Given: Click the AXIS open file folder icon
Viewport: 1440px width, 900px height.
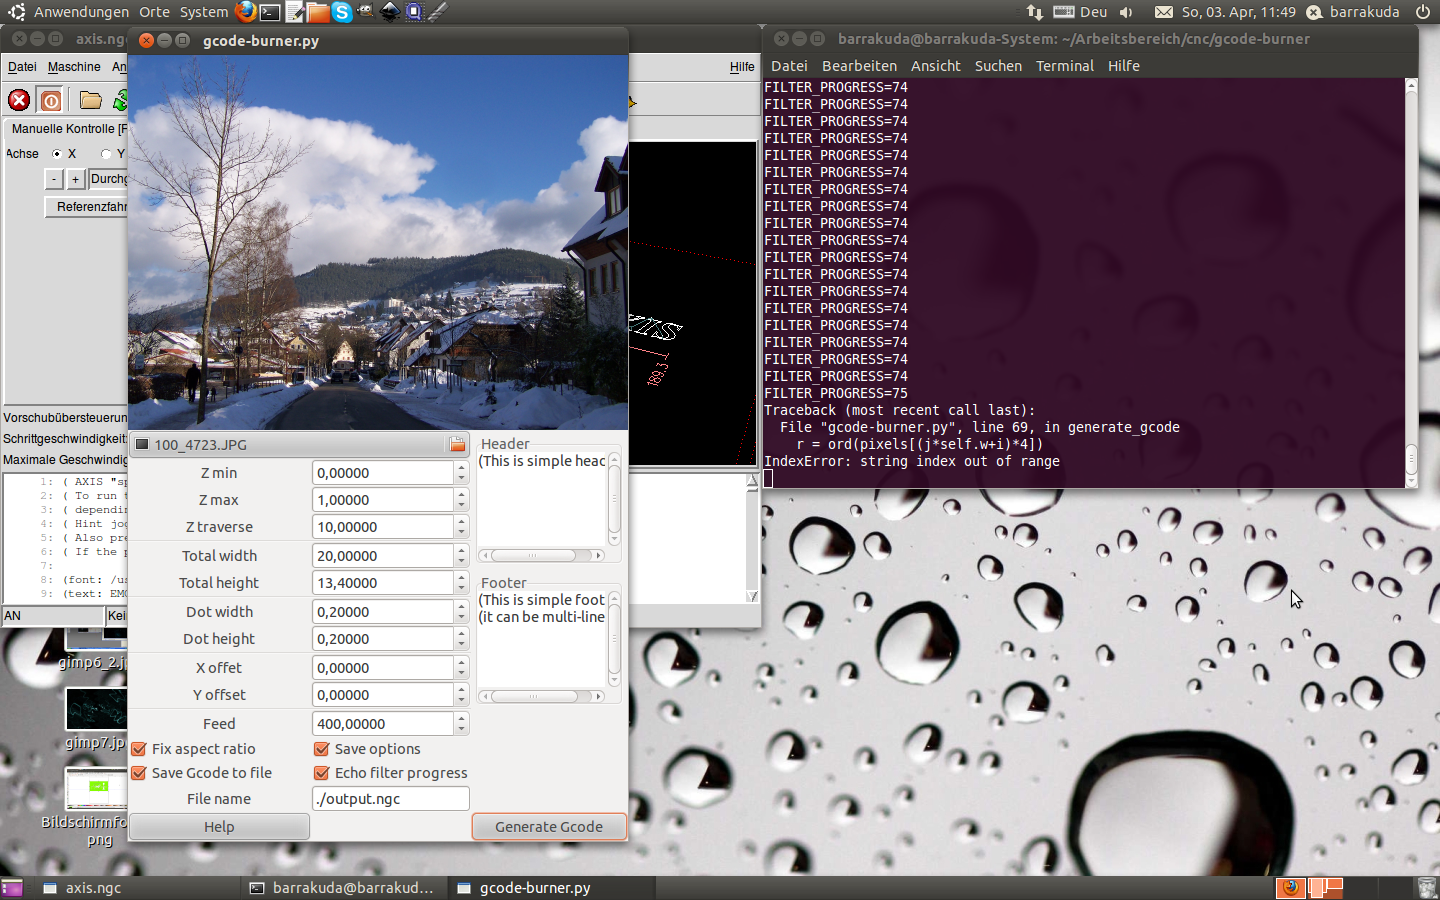Looking at the screenshot, I should [91, 100].
